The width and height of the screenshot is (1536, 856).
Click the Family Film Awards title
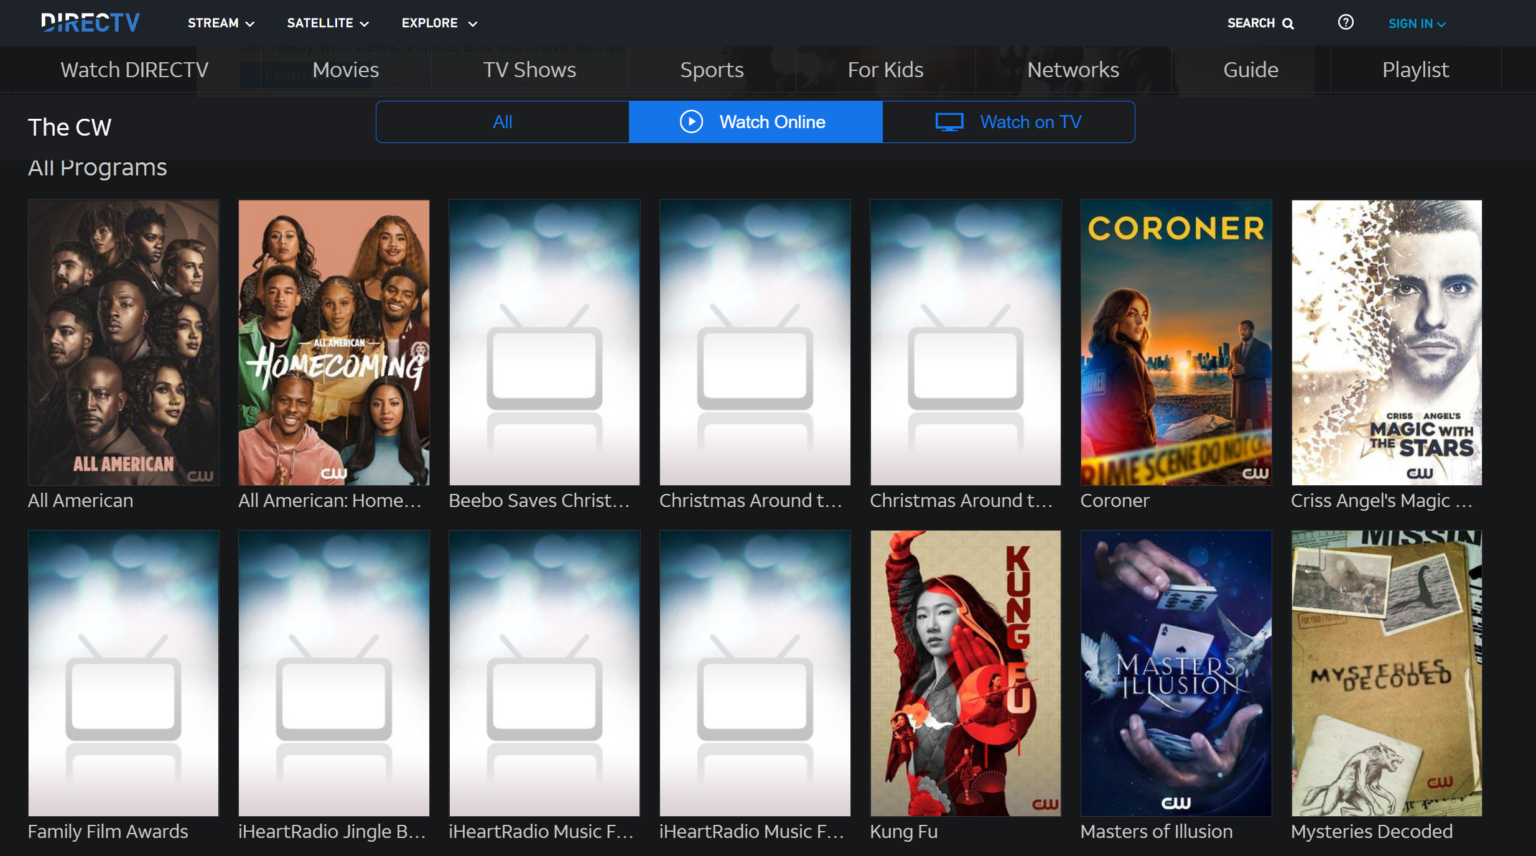pyautogui.click(x=108, y=832)
